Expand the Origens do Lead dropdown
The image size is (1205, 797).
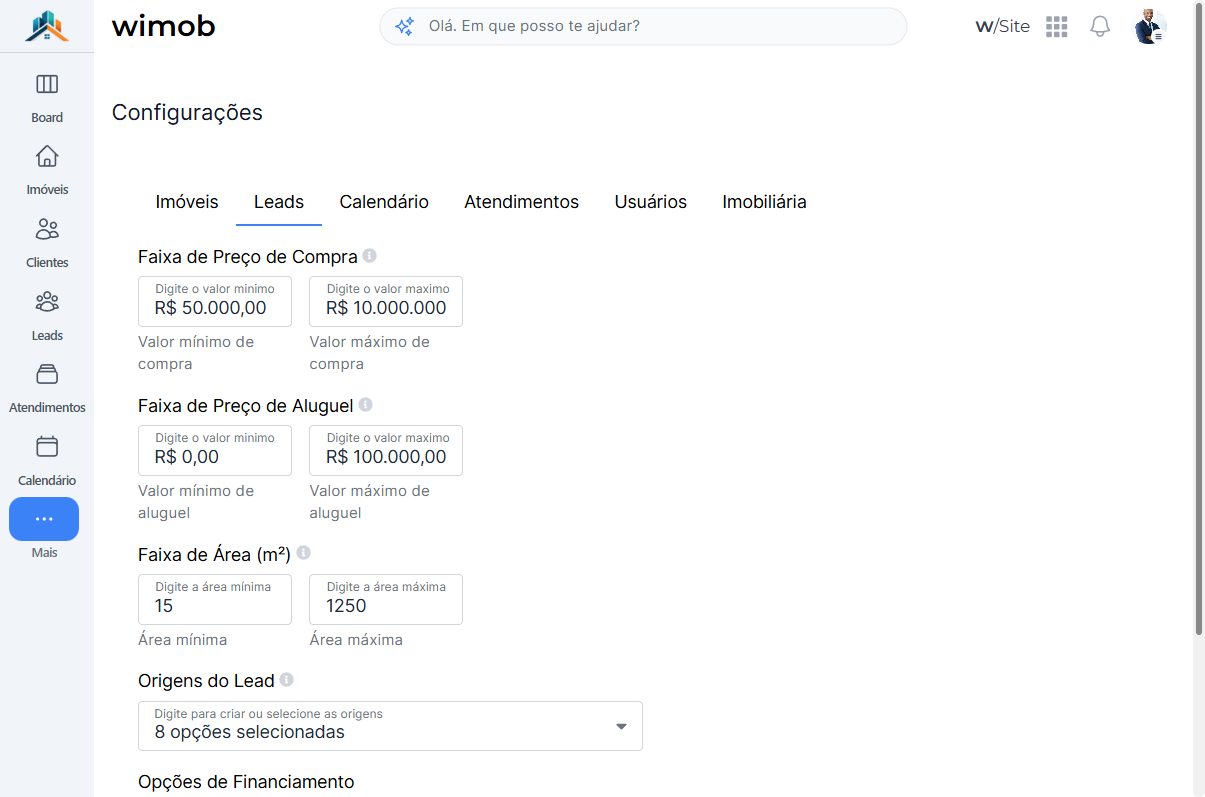390,726
